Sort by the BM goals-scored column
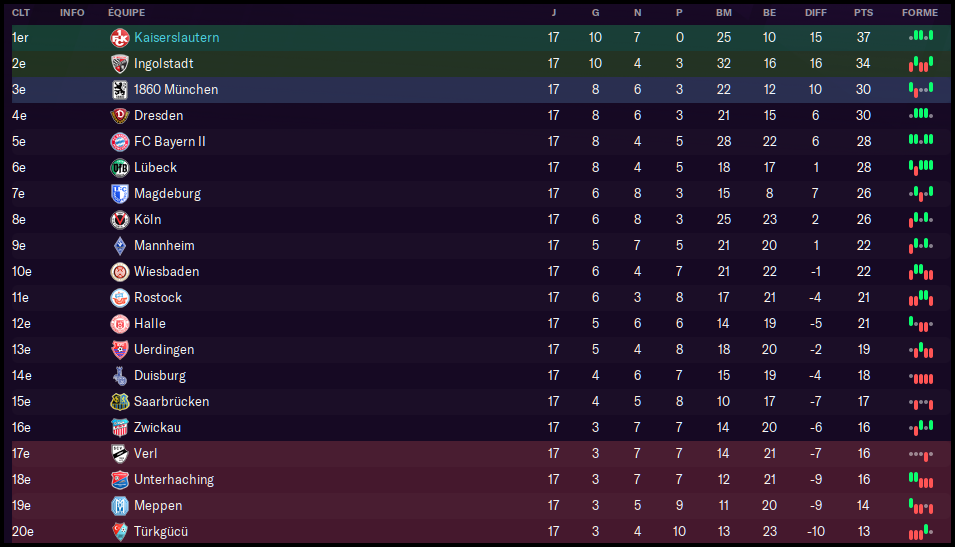 [724, 13]
